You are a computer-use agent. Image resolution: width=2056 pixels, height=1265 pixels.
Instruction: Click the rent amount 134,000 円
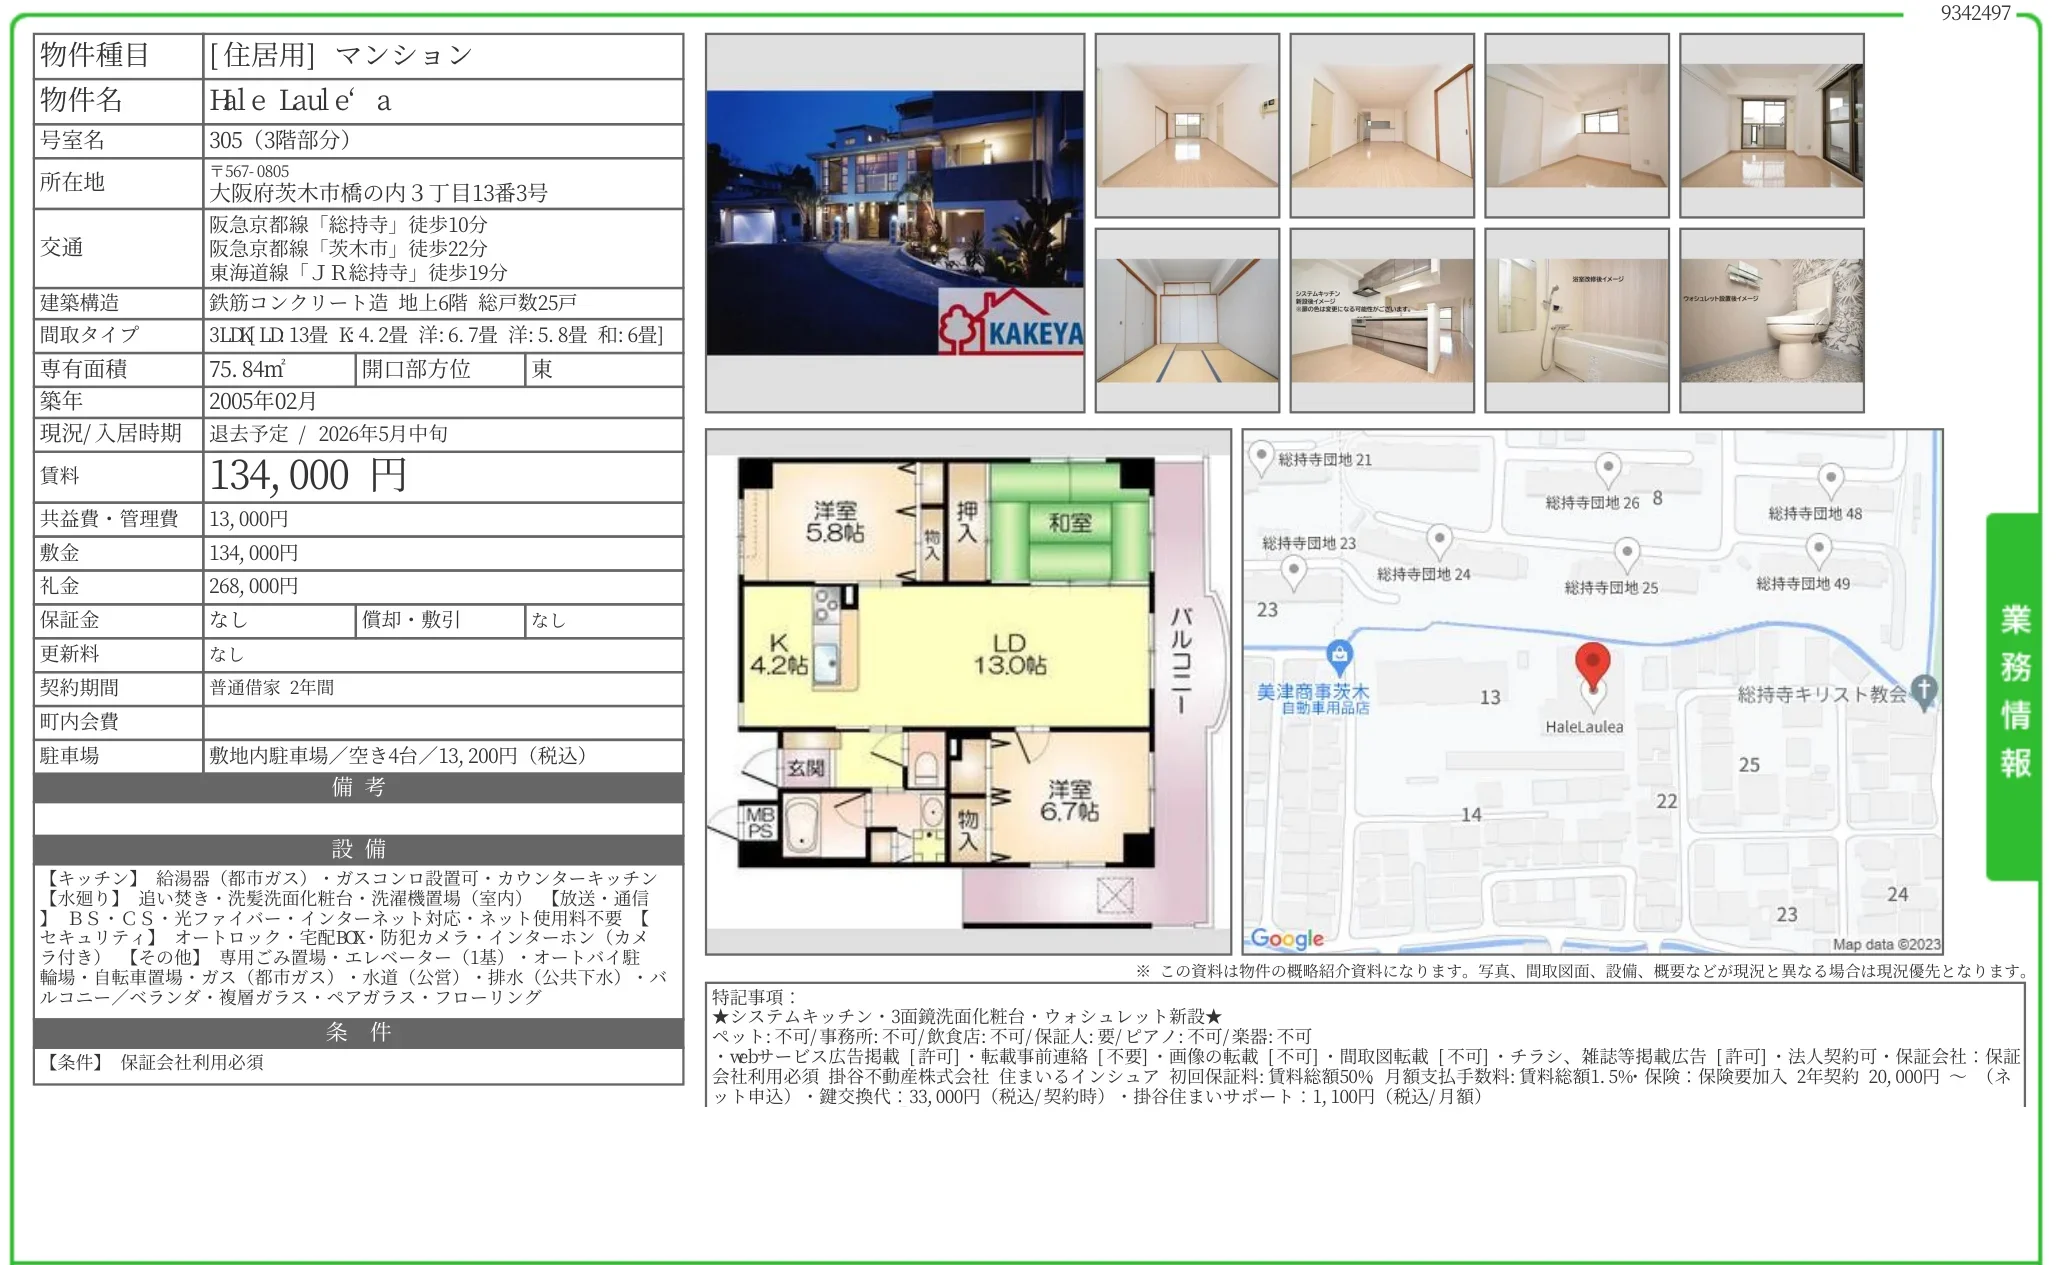click(308, 475)
